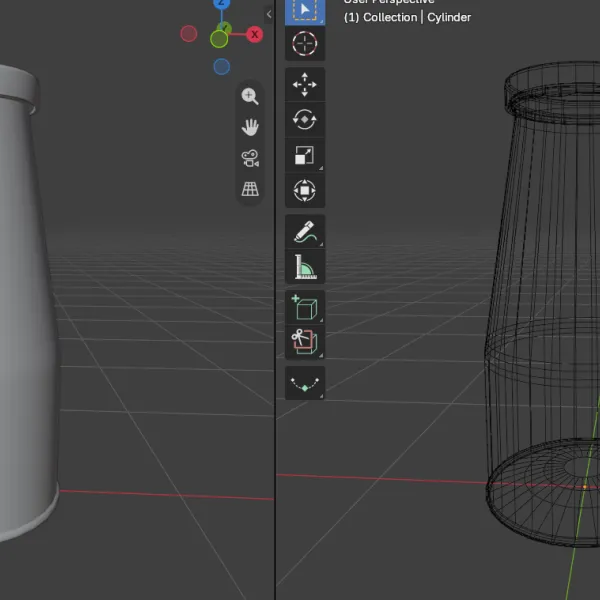This screenshot has height=600, width=600.
Task: Select the Rotate tool
Action: 305,120
